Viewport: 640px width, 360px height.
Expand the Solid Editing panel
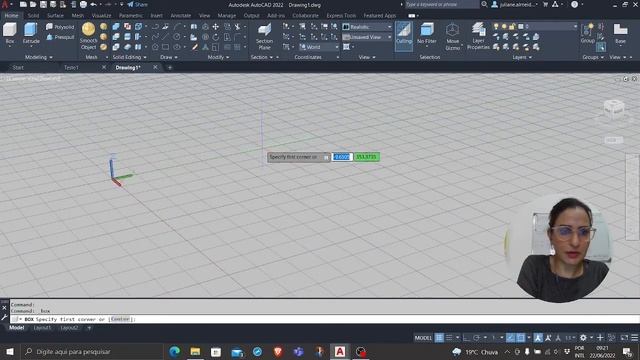click(129, 57)
